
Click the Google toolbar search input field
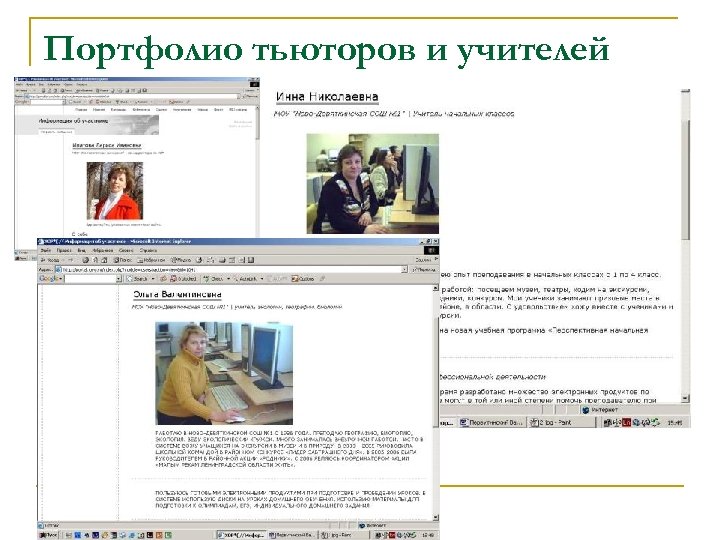point(90,279)
